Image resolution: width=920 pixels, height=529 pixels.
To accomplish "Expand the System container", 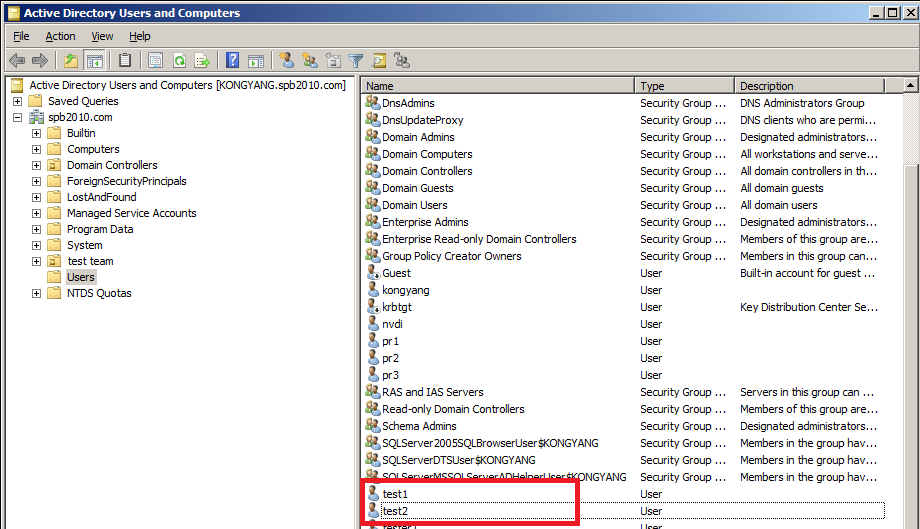I will point(36,245).
